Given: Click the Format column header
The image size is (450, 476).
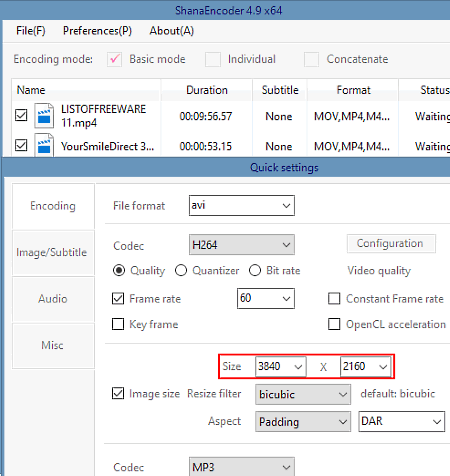Looking at the screenshot, I should click(353, 90).
